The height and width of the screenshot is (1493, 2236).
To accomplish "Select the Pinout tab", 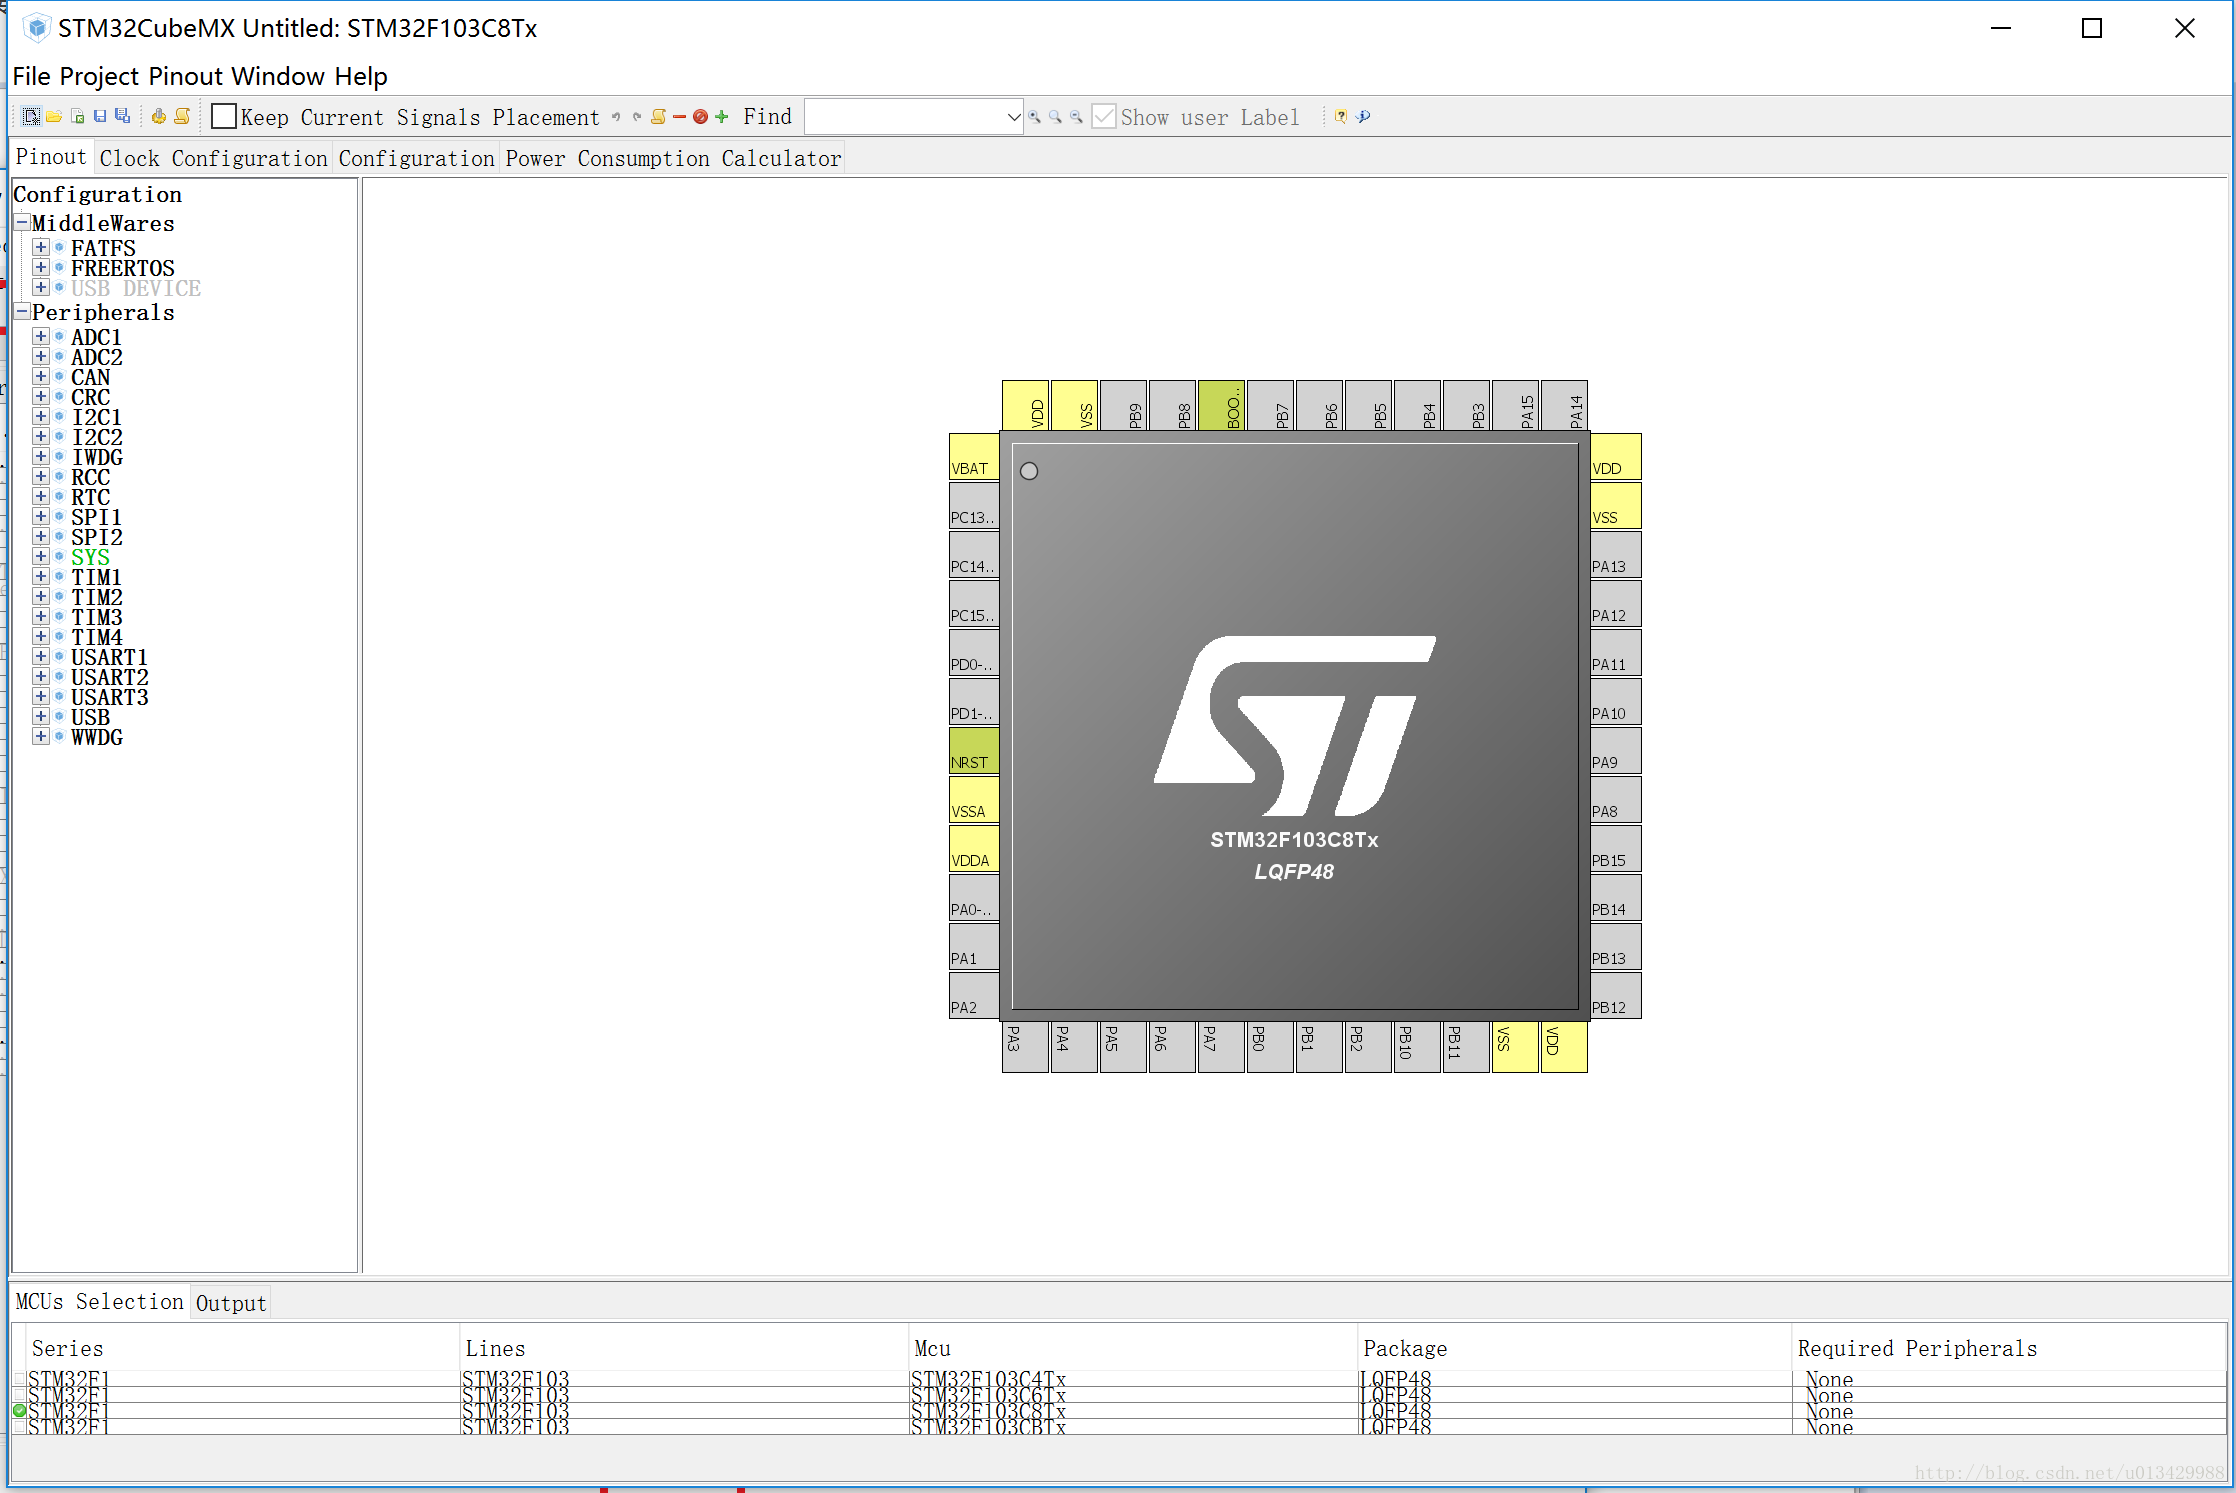I will 51,157.
